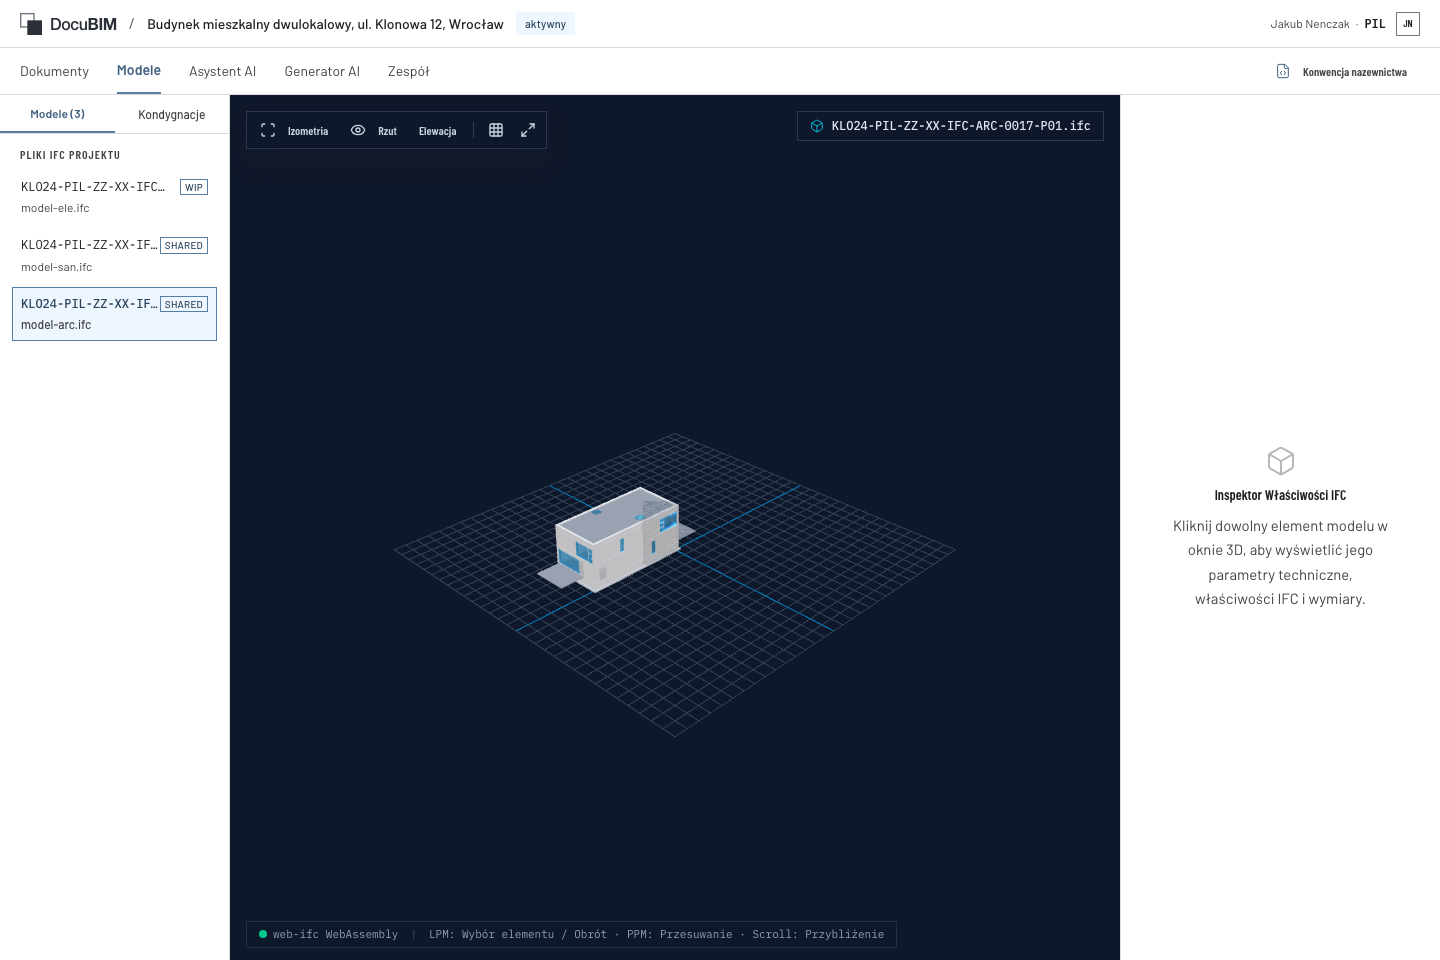This screenshot has height=960, width=1440.
Task: Click the Inspektor Właściwości IFC title
Action: [x=1280, y=495]
